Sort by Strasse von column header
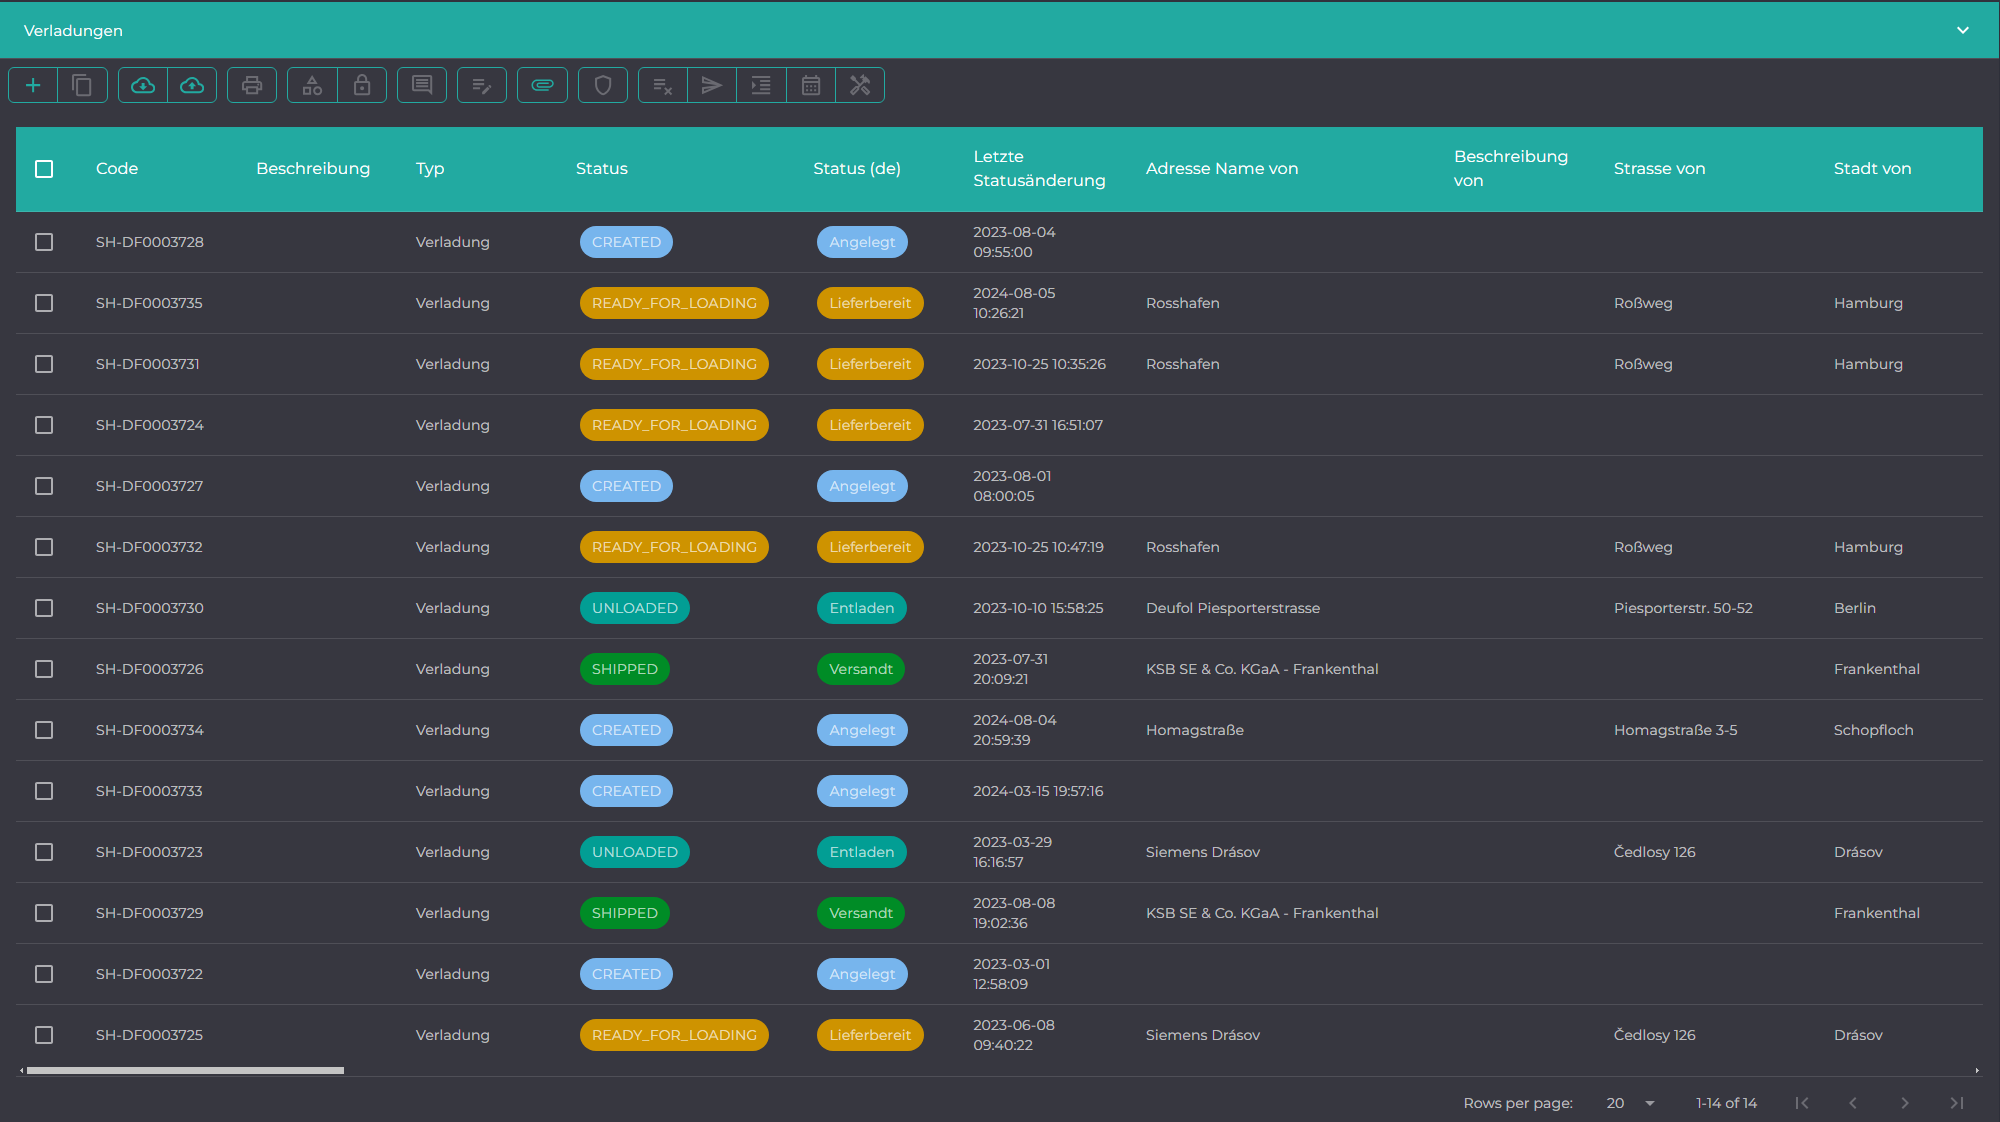The width and height of the screenshot is (2000, 1122). 1659,169
